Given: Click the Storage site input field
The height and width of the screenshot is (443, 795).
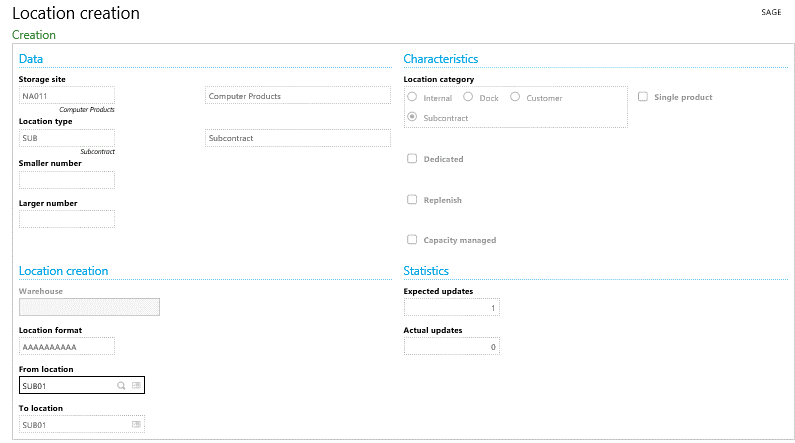Looking at the screenshot, I should [66, 96].
